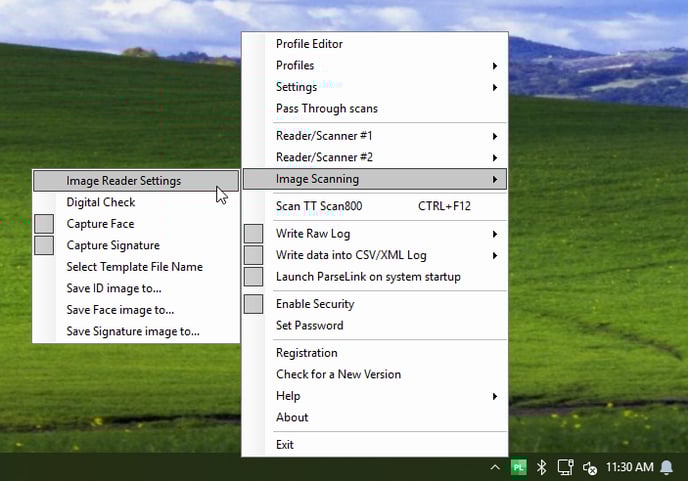Toggle the Capture Signature checkbox
The image size is (688, 481).
coord(44,245)
